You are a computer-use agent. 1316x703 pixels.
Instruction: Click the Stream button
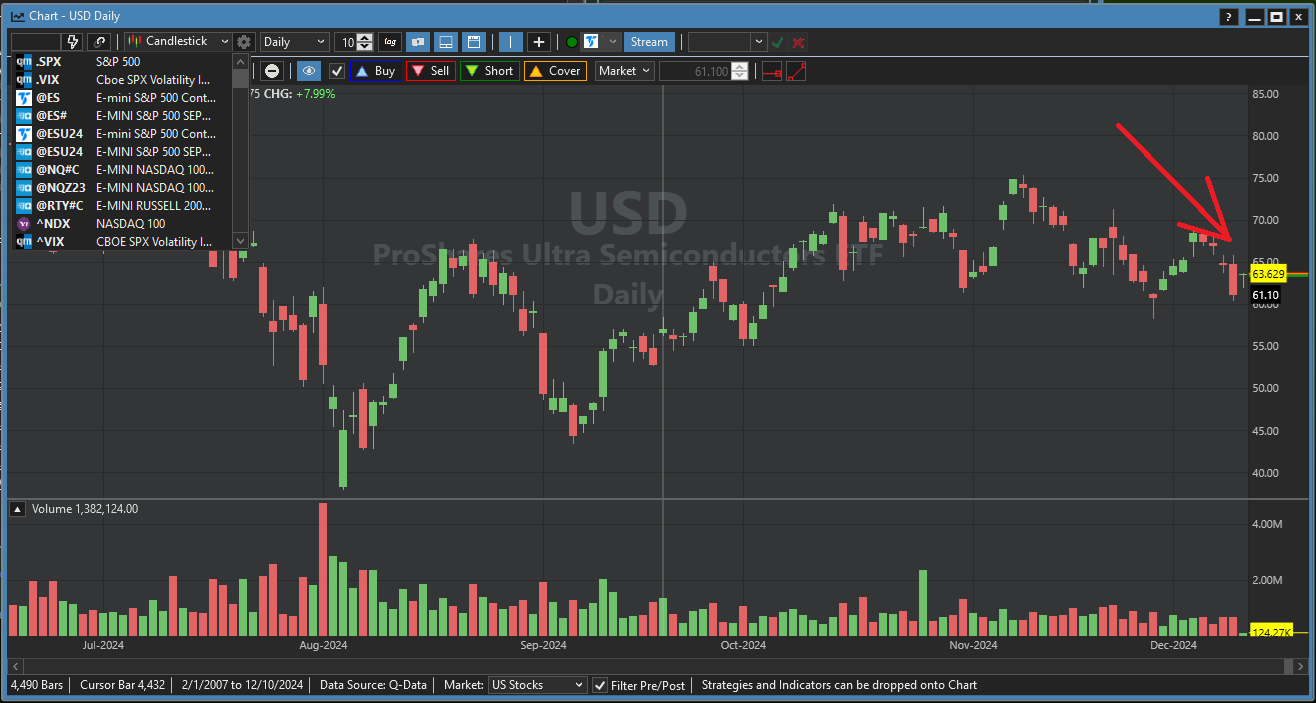pos(649,41)
